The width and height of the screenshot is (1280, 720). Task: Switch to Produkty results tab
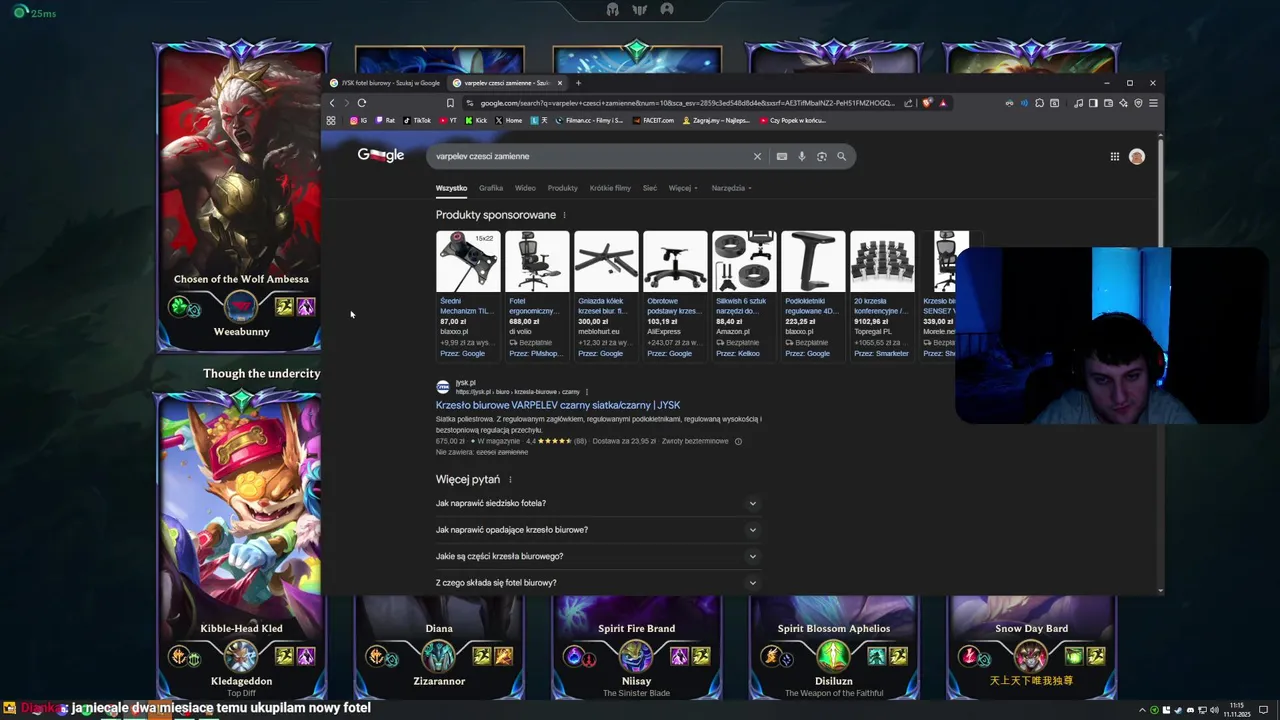[x=562, y=188]
